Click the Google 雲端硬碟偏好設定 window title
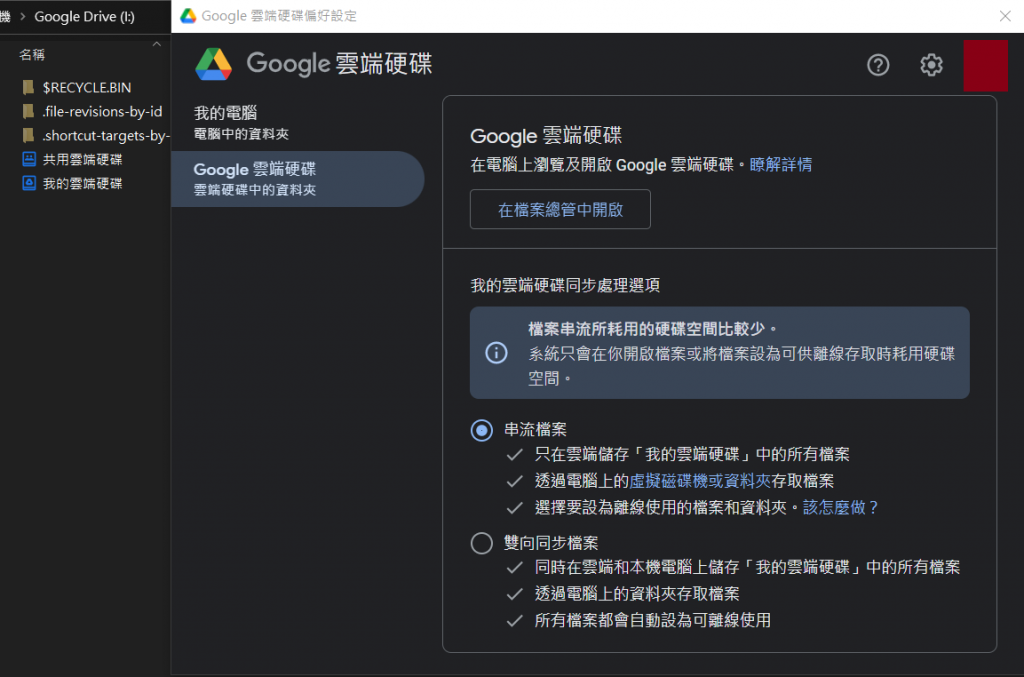 click(279, 16)
